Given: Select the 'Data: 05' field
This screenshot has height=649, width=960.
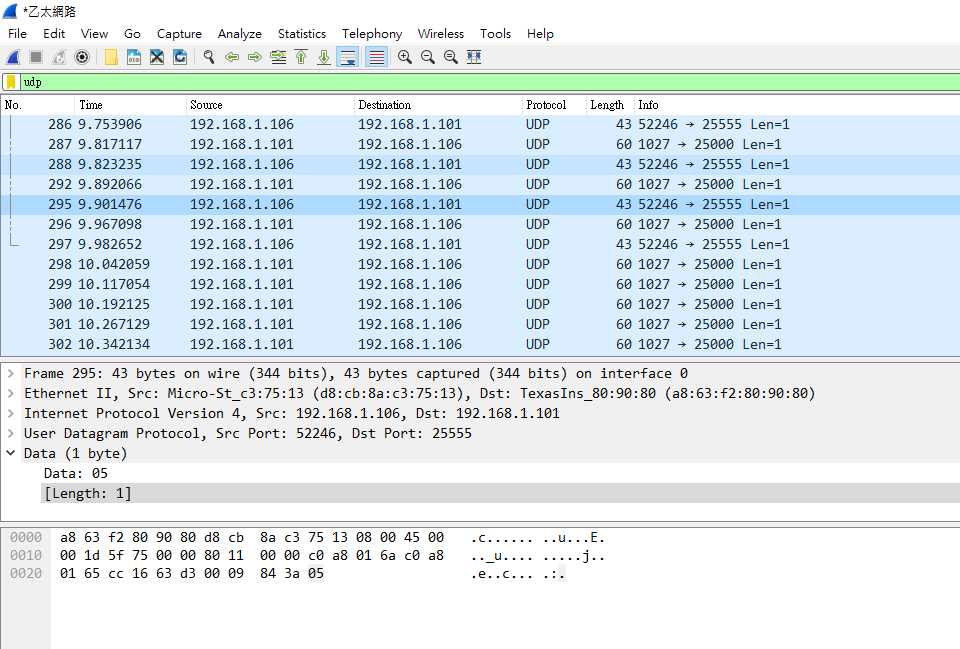Looking at the screenshot, I should 75,473.
